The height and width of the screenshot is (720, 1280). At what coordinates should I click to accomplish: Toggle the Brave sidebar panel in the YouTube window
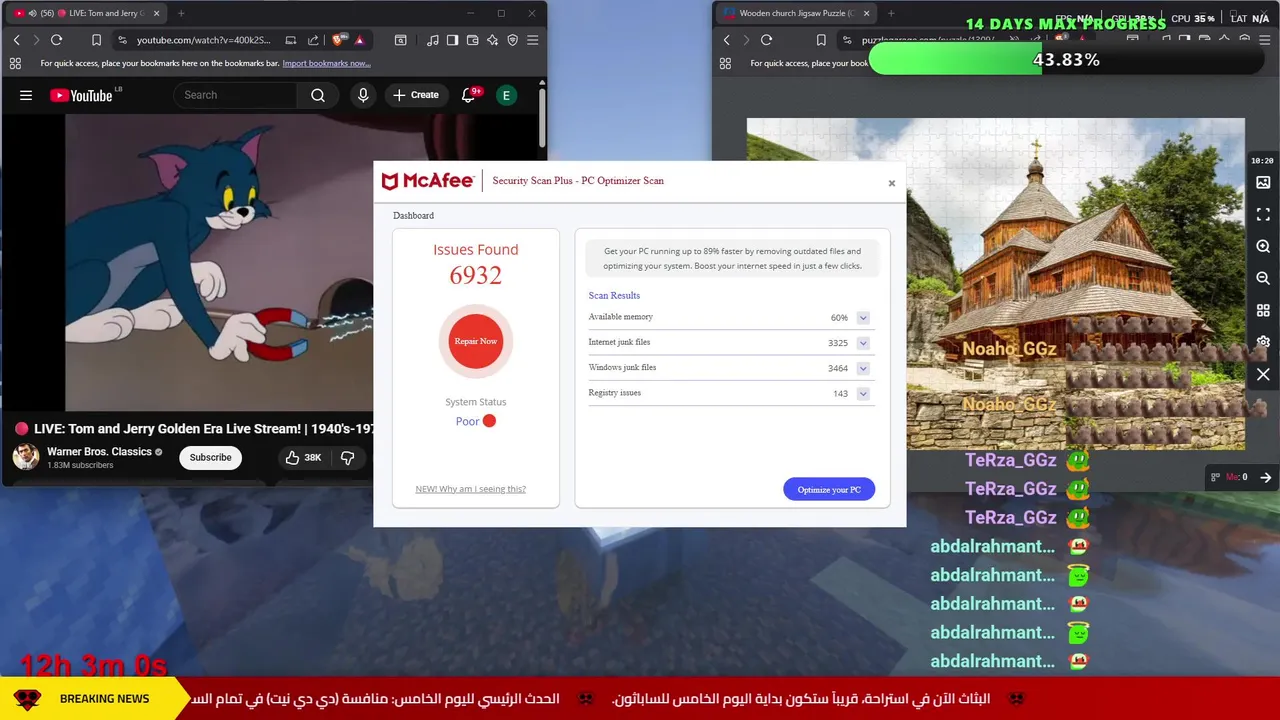452,40
